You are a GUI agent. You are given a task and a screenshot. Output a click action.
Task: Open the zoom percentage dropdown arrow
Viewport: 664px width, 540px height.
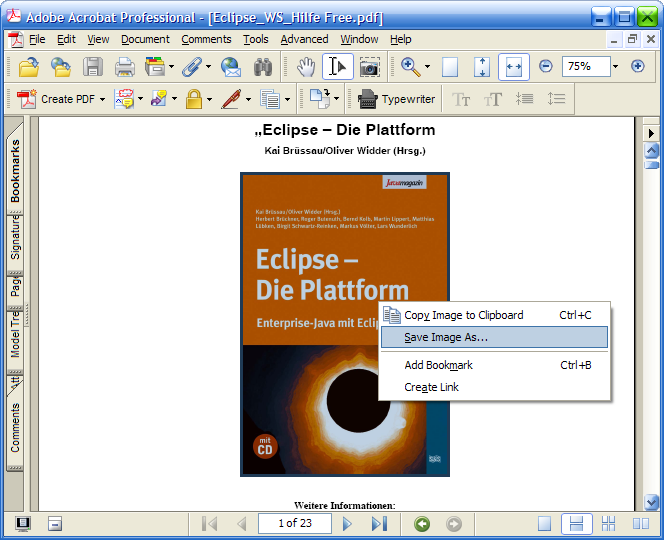pyautogui.click(x=615, y=66)
